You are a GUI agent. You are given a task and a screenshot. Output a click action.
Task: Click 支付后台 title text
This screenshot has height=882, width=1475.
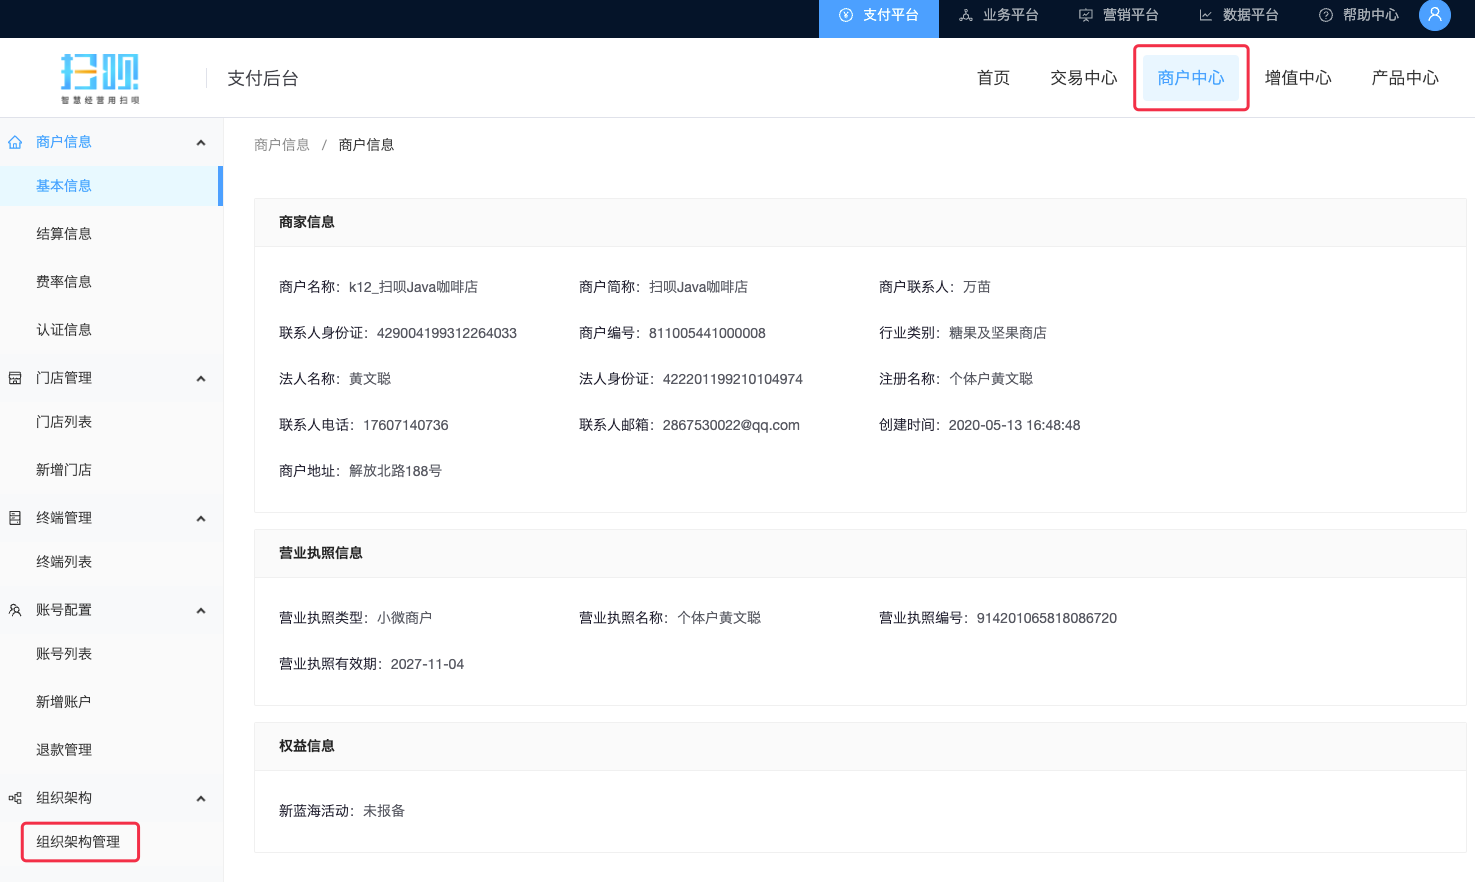pos(262,78)
